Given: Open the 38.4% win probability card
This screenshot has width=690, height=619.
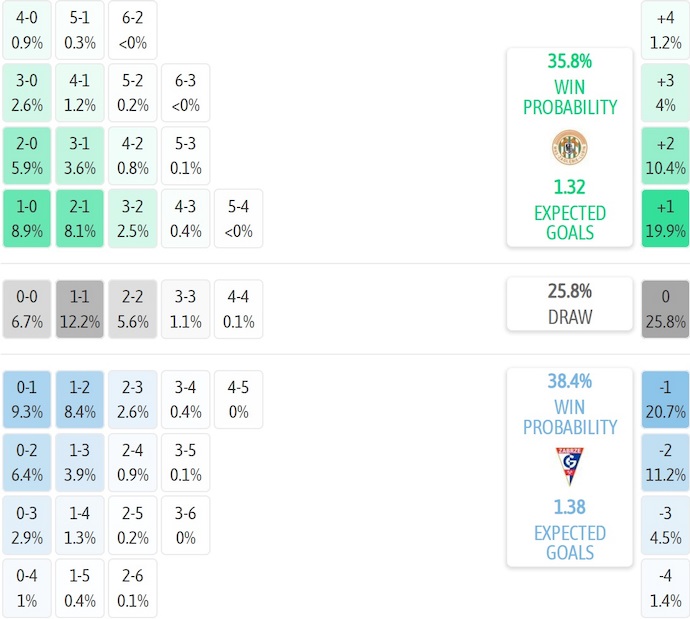Looking at the screenshot, I should (569, 467).
